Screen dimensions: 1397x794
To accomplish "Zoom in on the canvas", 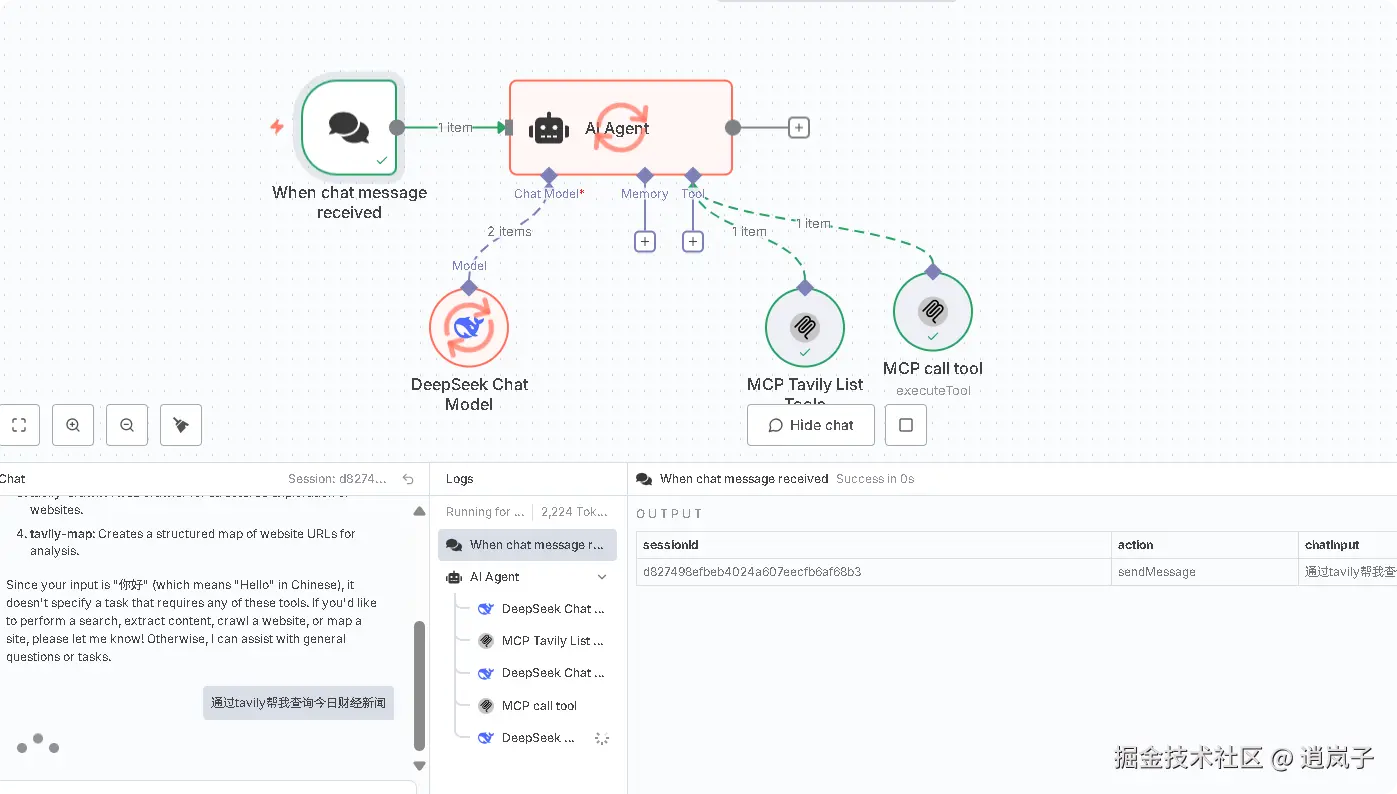I will [73, 425].
